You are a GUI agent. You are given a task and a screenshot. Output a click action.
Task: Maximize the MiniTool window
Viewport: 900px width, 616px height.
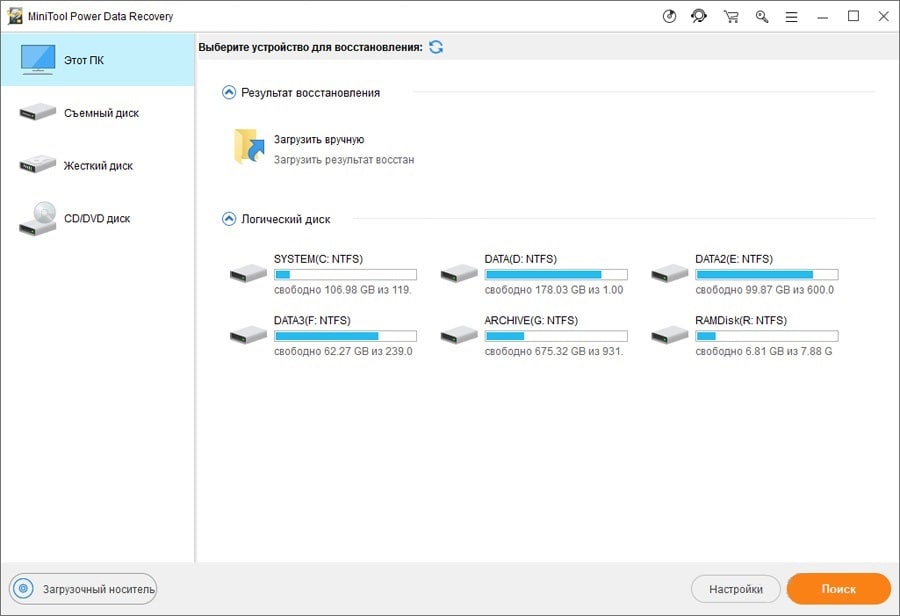[x=854, y=16]
